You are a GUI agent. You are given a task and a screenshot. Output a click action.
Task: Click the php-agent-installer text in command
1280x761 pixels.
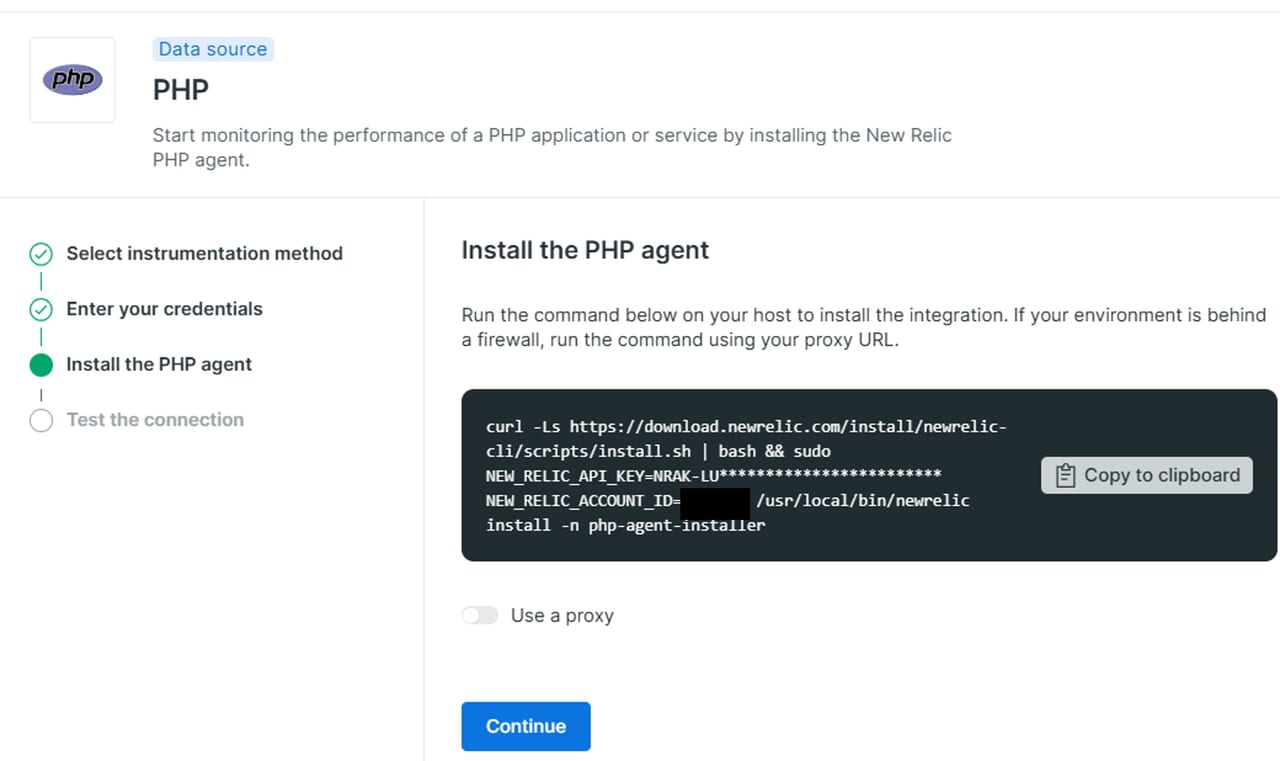click(x=676, y=525)
